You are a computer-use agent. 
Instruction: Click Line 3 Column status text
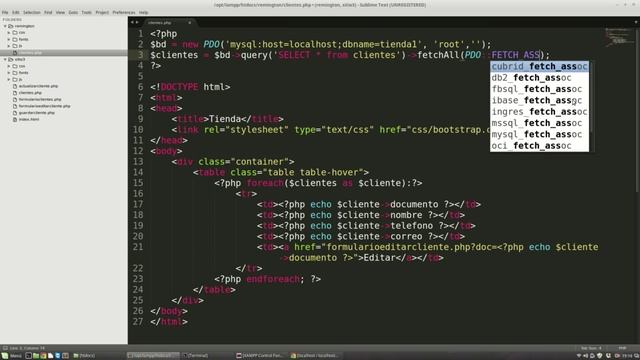[x=27, y=348]
